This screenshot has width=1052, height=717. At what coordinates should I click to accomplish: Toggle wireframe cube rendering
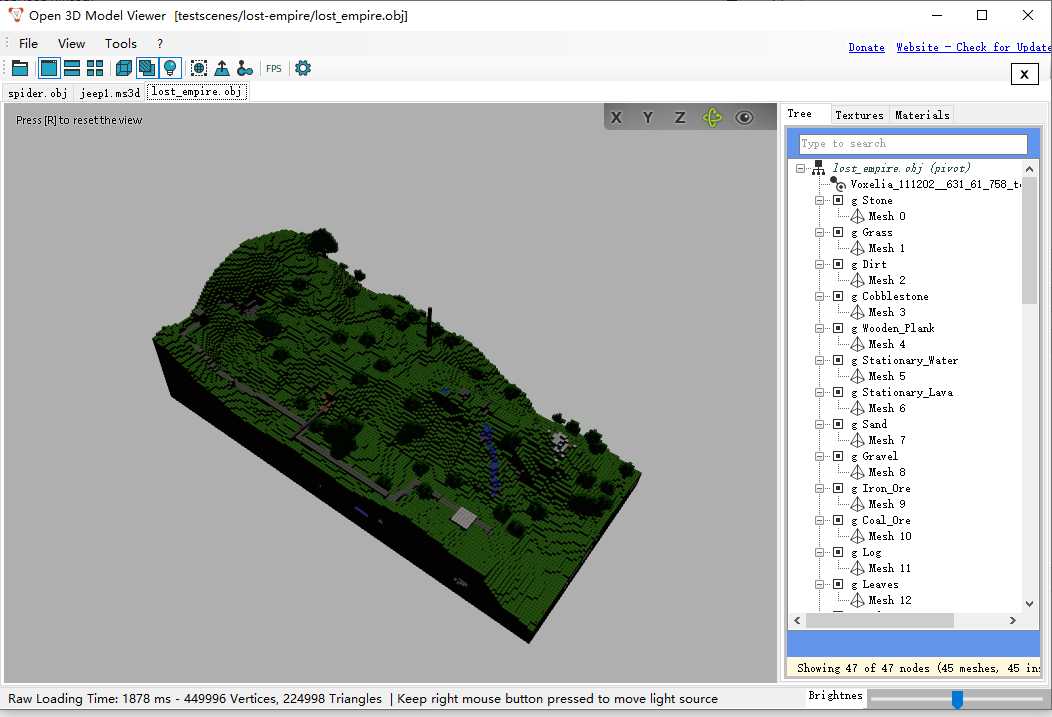124,68
